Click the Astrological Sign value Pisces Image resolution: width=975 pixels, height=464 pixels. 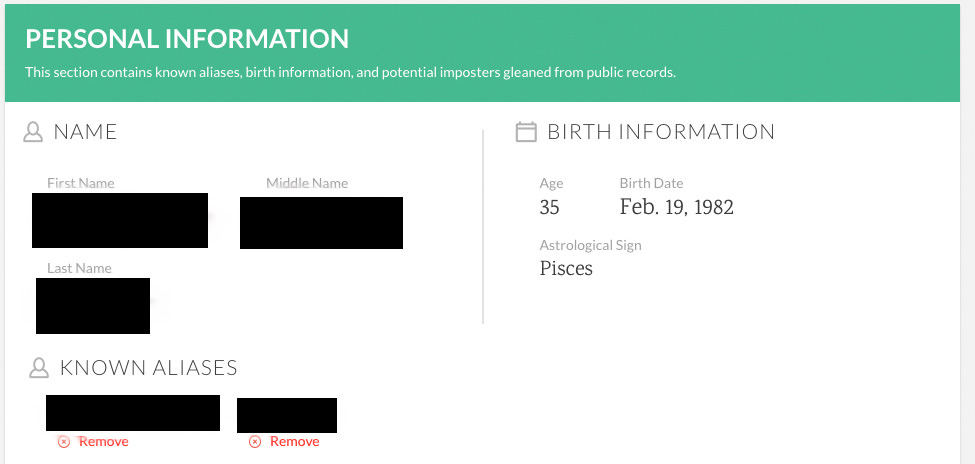click(x=566, y=268)
